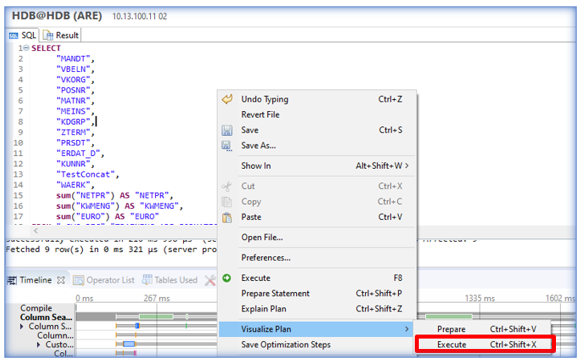Choose Save Optimization Steps entry
The width and height of the screenshot is (584, 364).
pyautogui.click(x=317, y=345)
